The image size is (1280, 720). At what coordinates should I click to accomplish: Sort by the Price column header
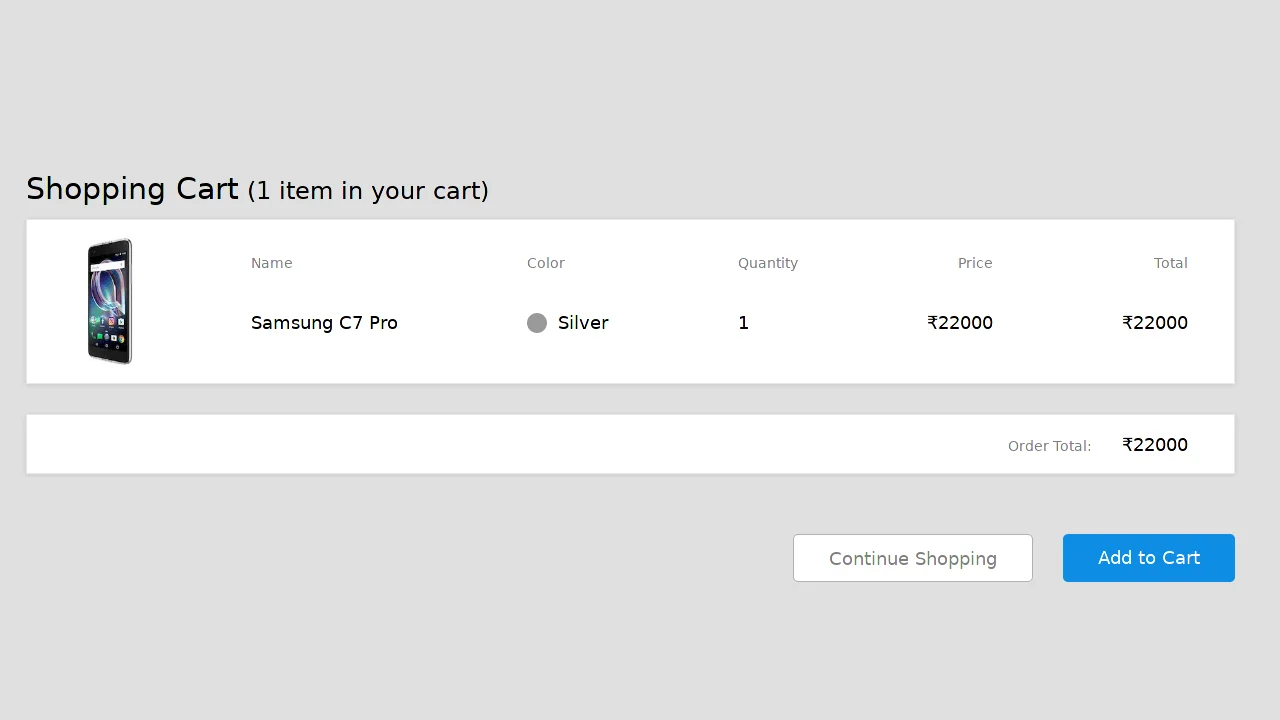[x=975, y=262]
